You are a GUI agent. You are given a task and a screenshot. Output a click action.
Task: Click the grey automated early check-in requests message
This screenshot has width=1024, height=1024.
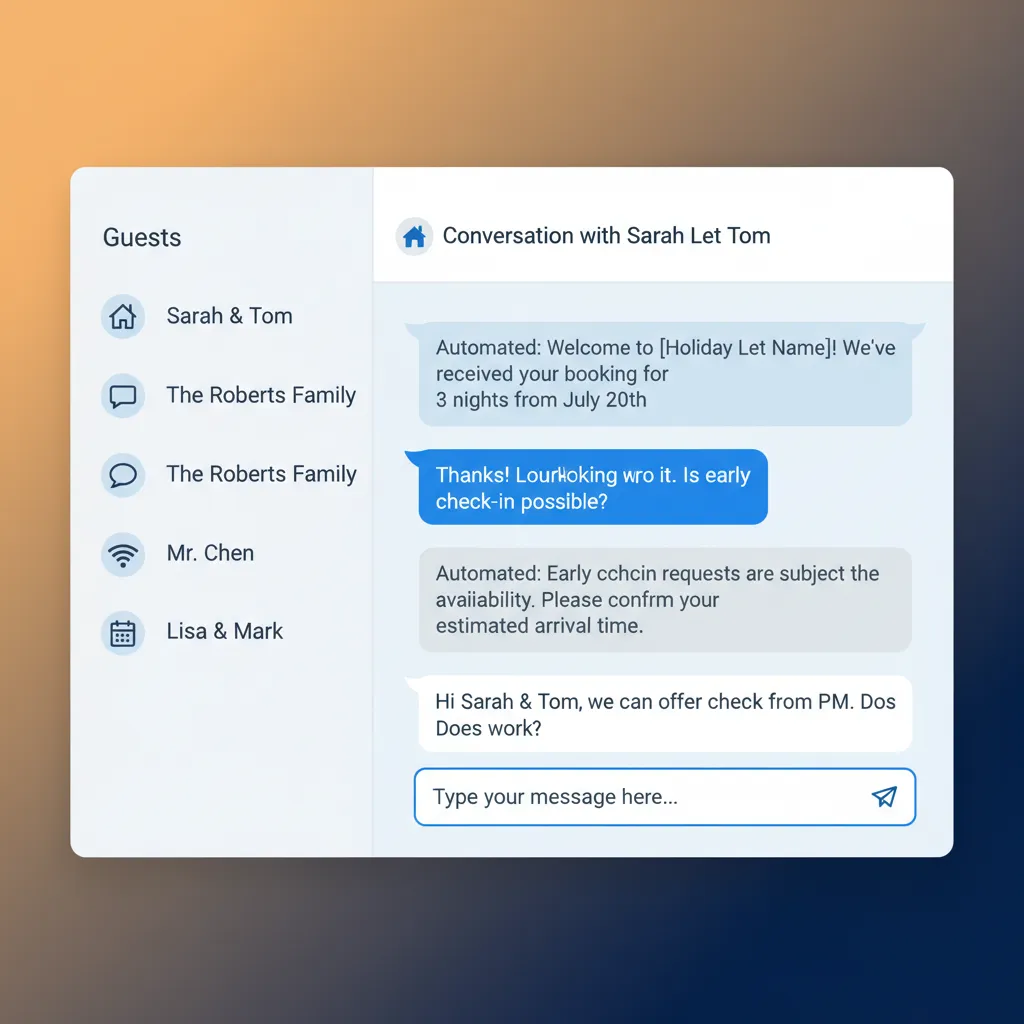[x=665, y=600]
